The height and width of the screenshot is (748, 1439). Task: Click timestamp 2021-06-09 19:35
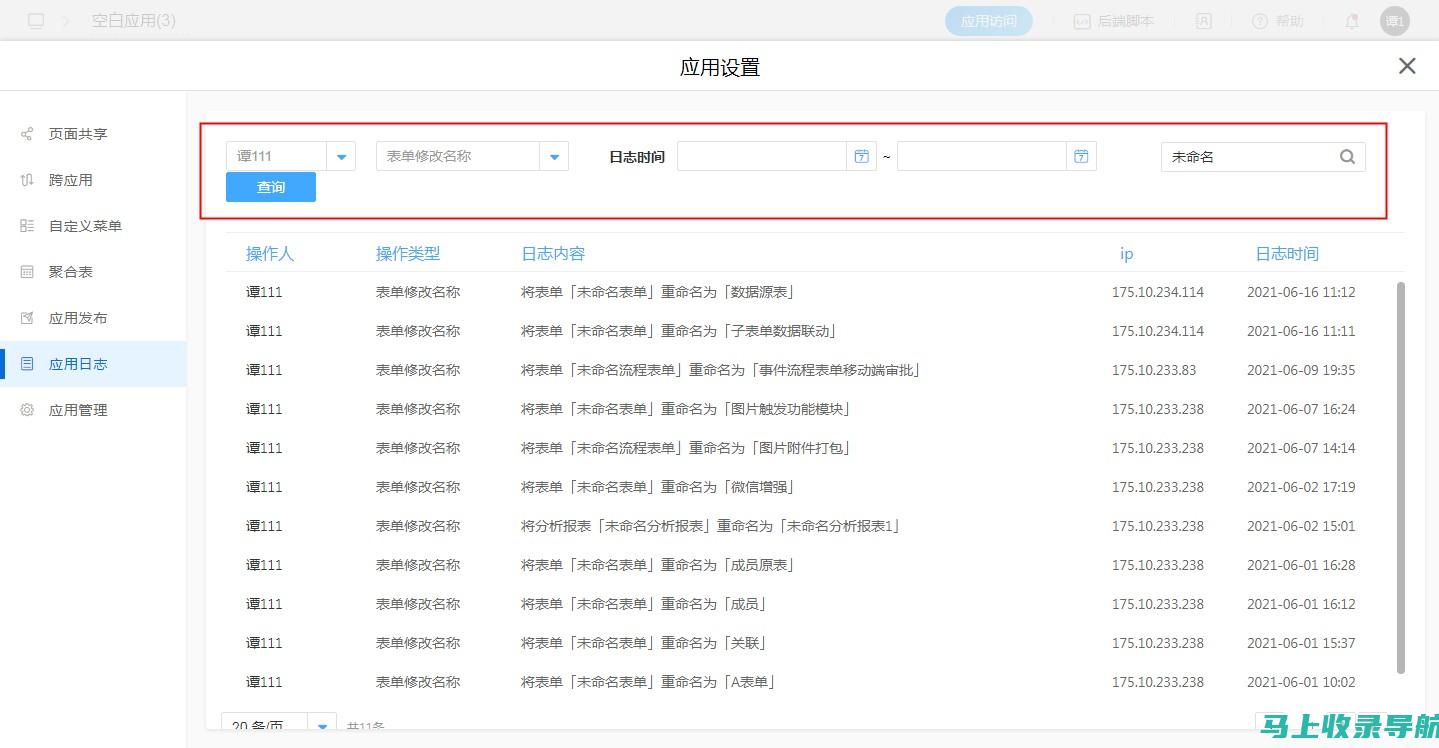click(x=1301, y=370)
